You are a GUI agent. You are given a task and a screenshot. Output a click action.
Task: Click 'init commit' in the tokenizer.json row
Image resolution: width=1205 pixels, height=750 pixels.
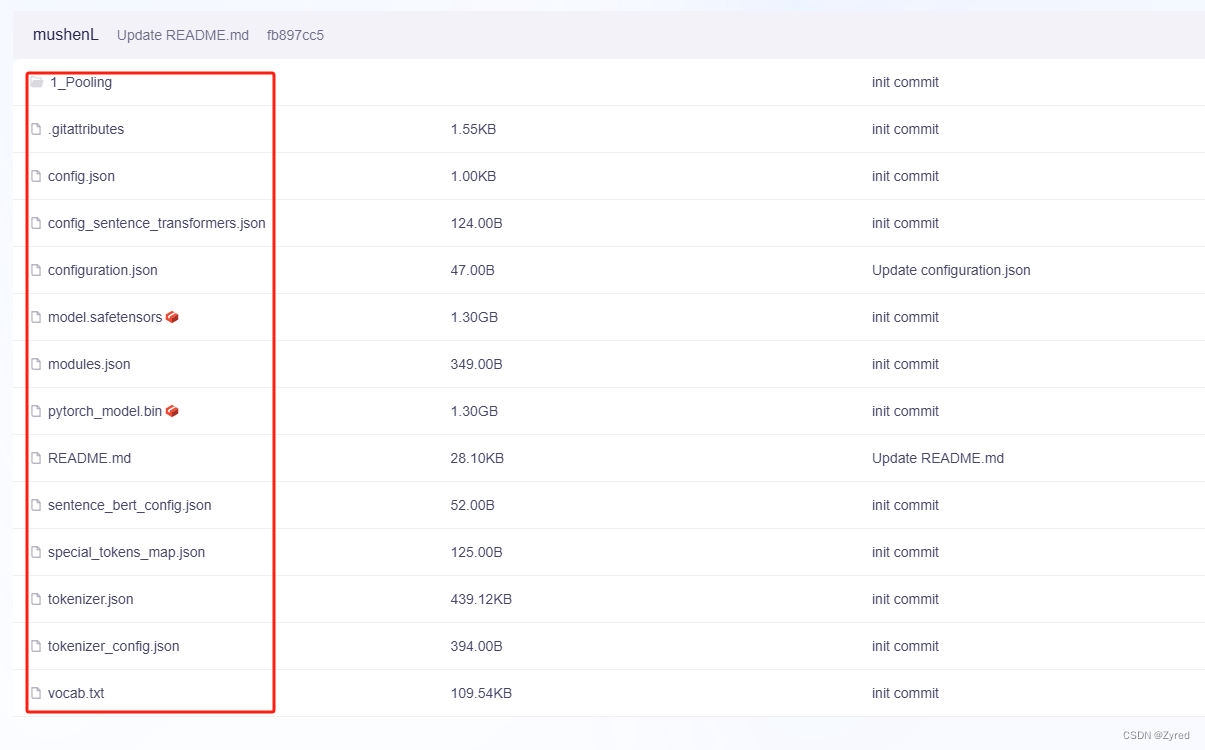(x=905, y=599)
